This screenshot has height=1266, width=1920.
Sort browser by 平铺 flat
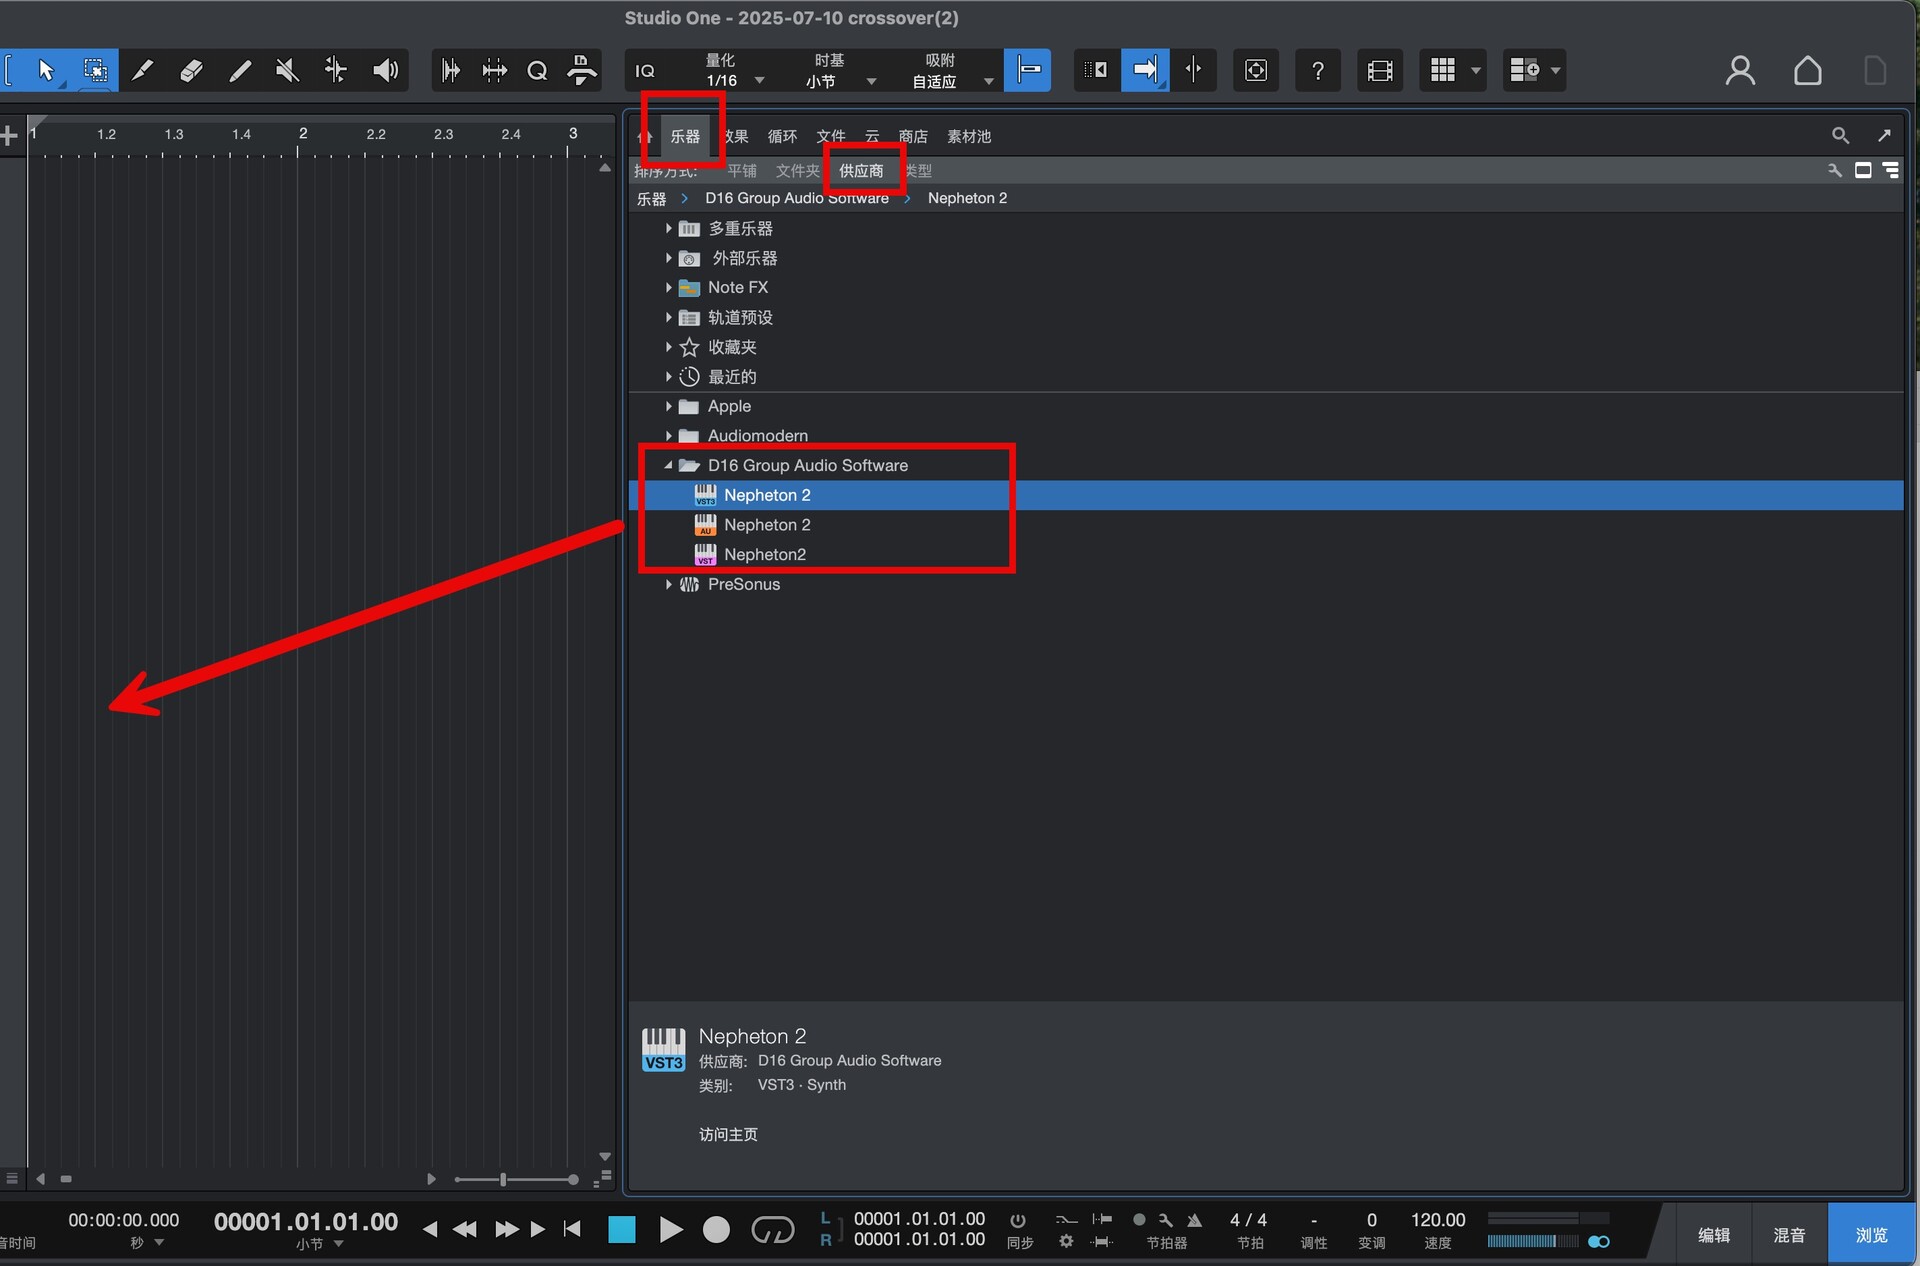pos(742,171)
